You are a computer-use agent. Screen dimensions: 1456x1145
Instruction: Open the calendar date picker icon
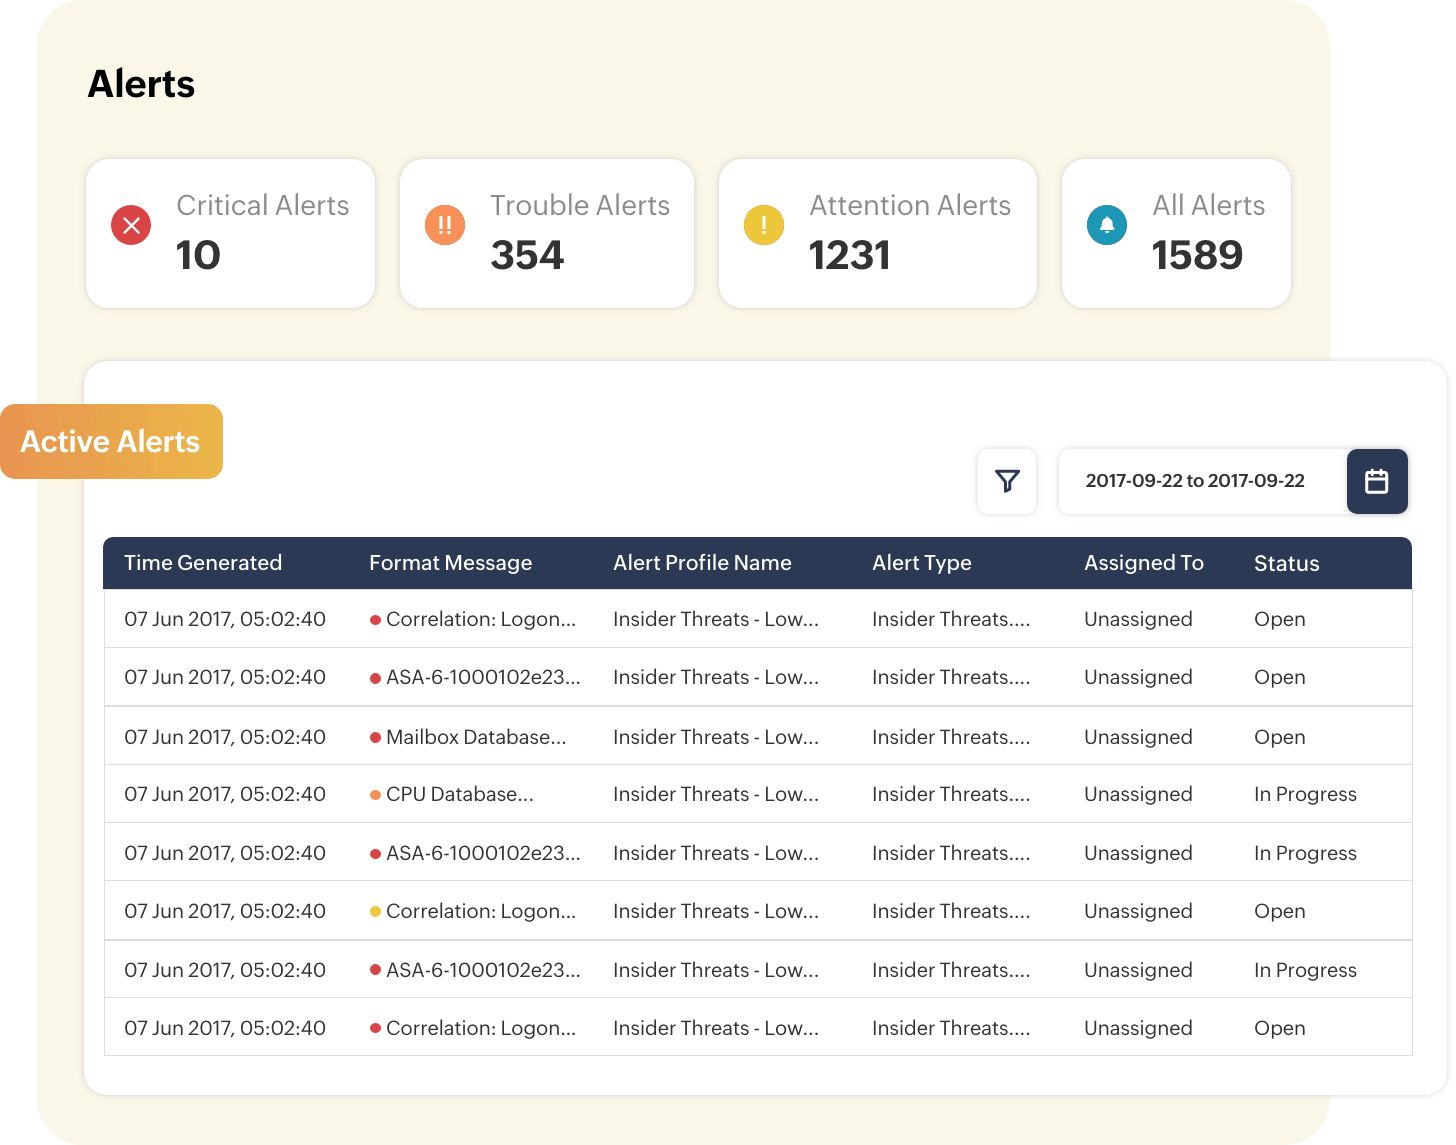[x=1377, y=481]
